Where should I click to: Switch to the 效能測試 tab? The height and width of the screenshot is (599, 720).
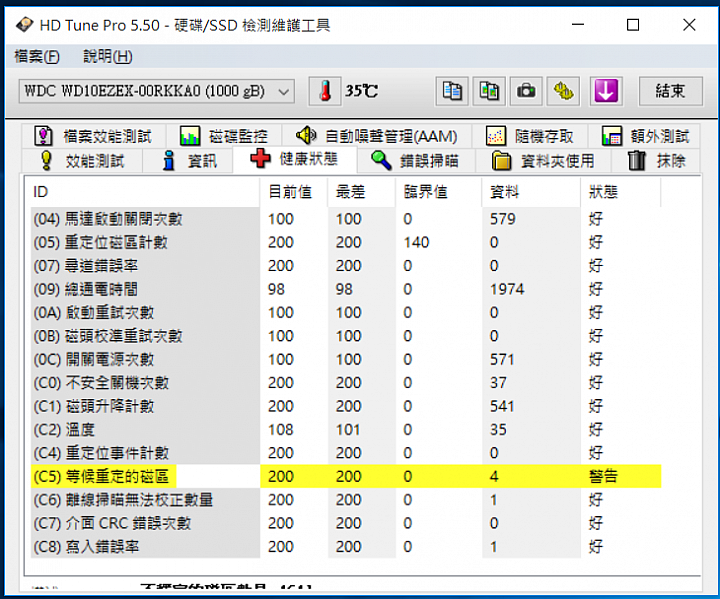tap(82, 161)
